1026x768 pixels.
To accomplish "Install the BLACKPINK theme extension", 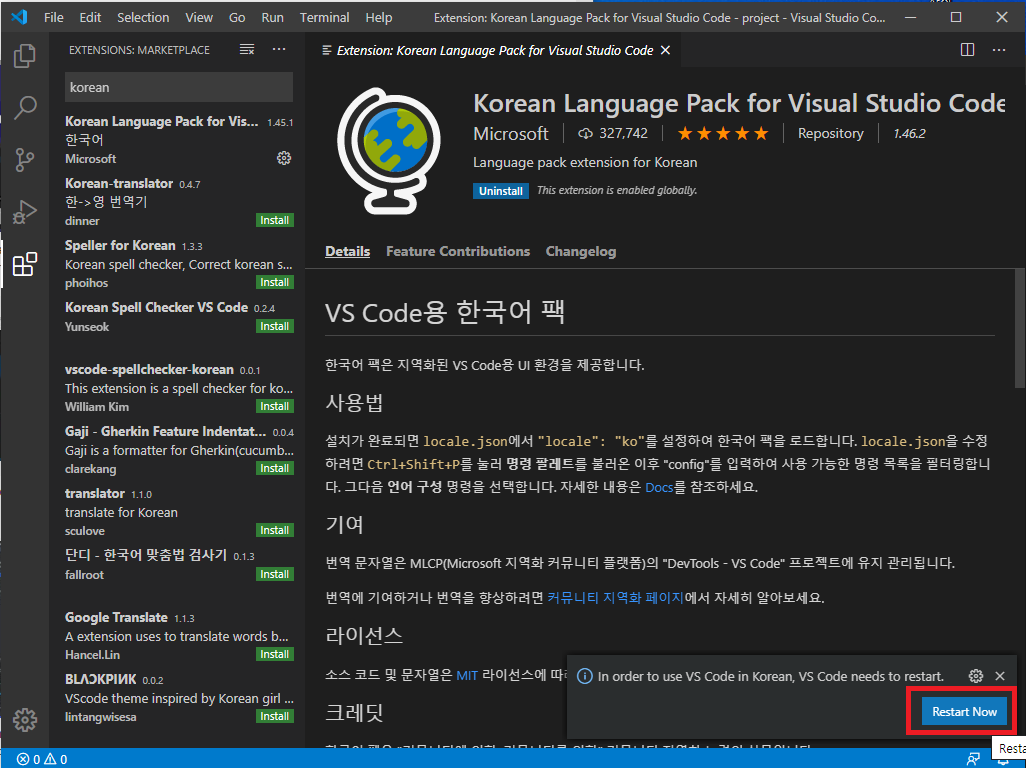I will 274,716.
